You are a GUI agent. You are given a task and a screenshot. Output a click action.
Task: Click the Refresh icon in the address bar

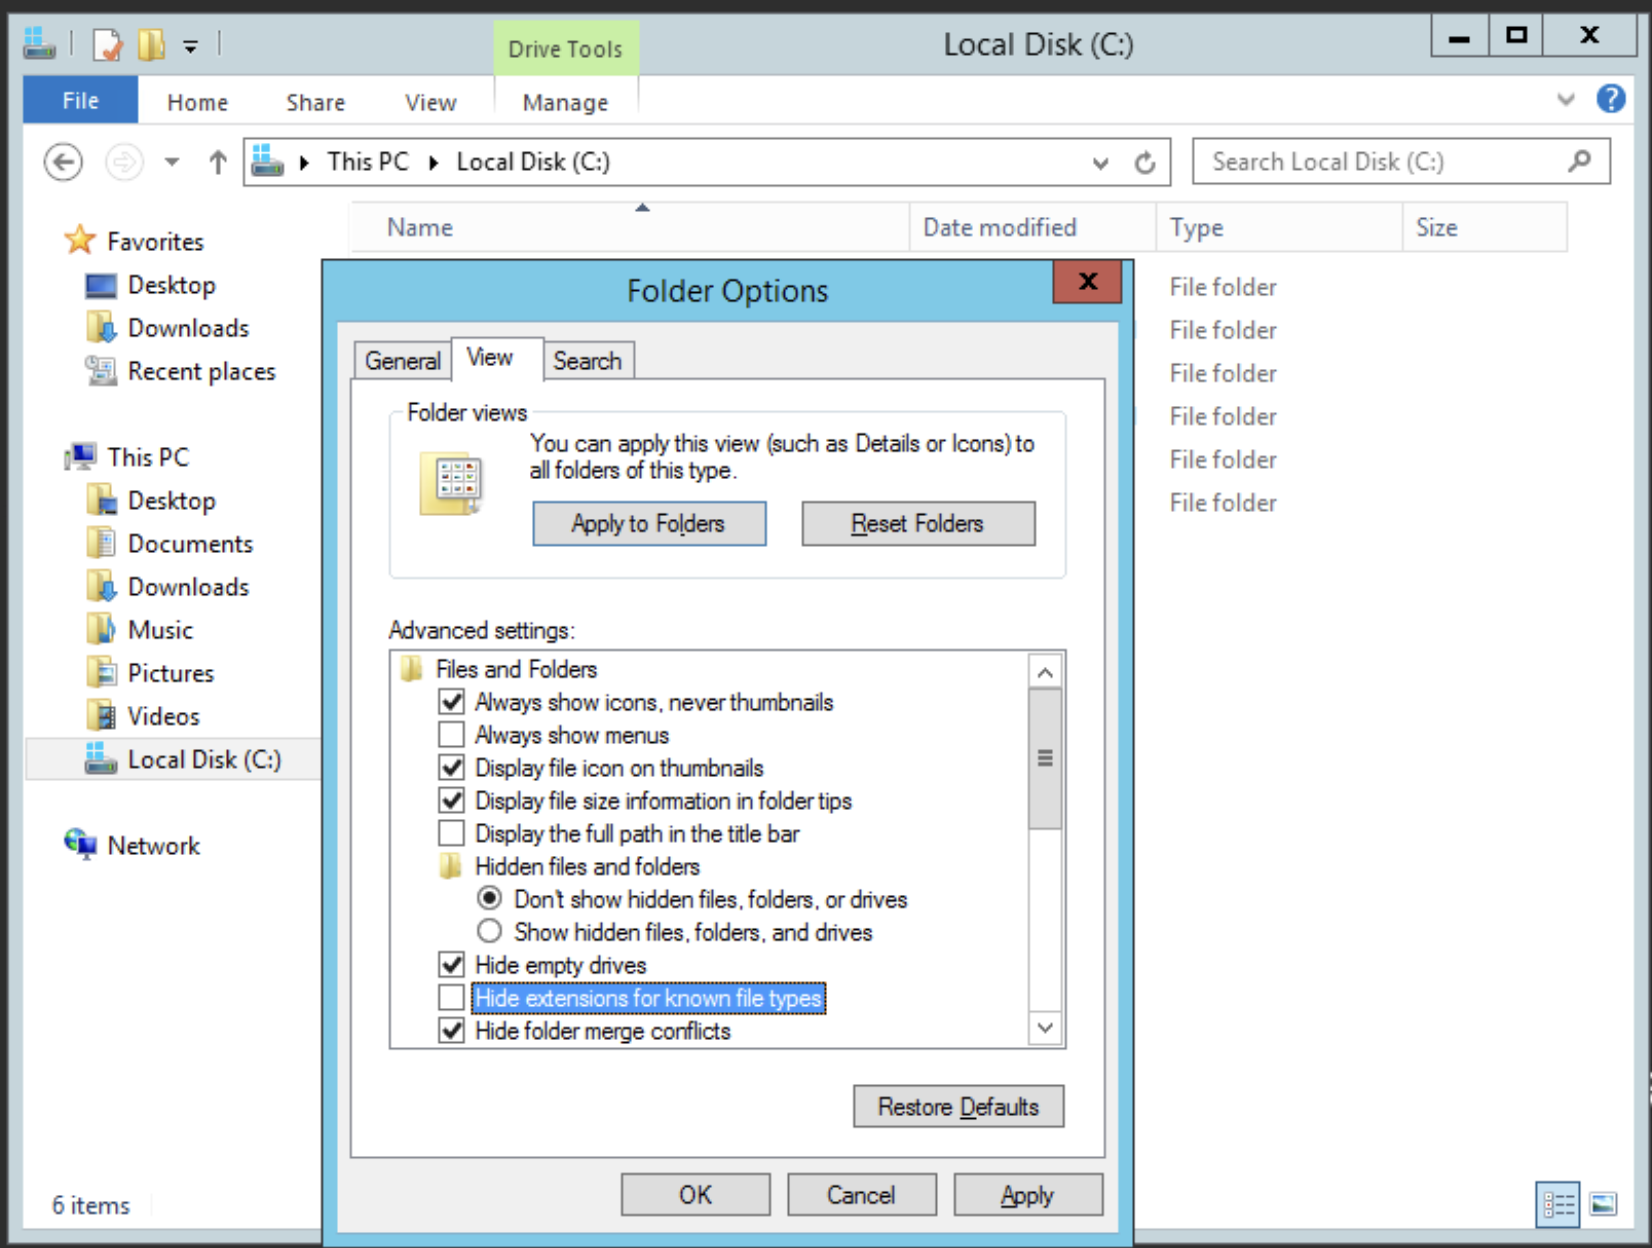tap(1146, 161)
